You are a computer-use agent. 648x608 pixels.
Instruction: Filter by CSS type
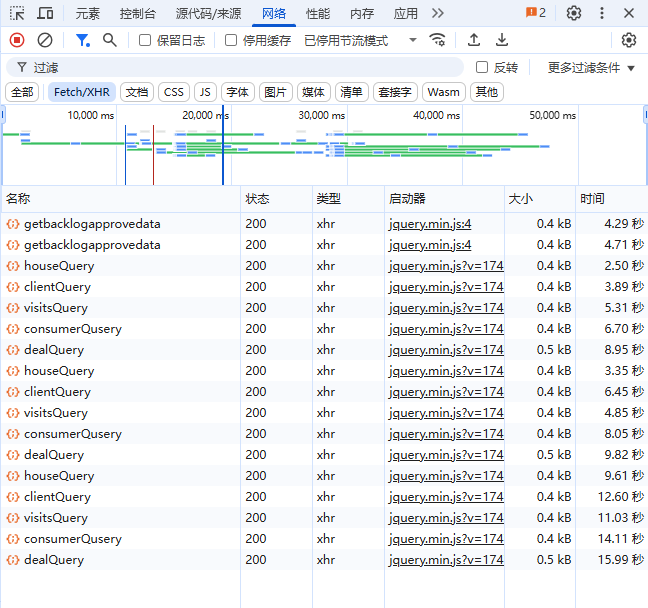[x=174, y=92]
